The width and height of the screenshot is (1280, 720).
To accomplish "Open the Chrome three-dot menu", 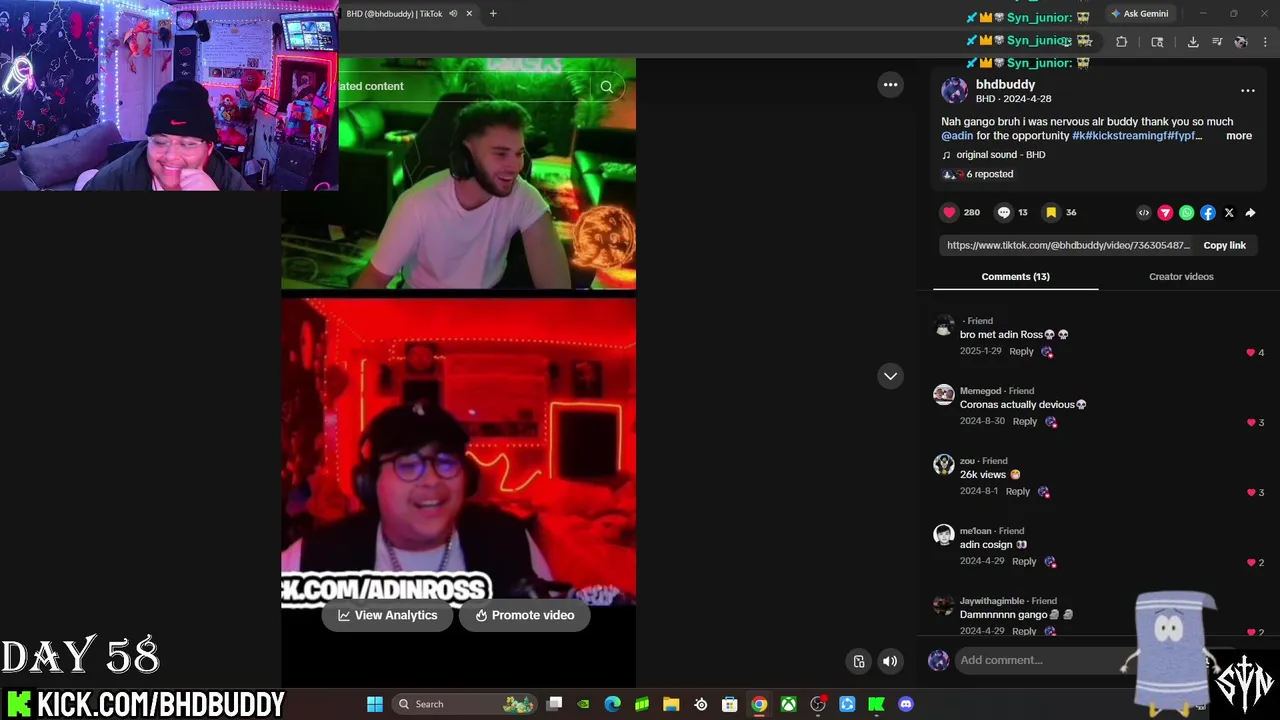I will [1265, 42].
